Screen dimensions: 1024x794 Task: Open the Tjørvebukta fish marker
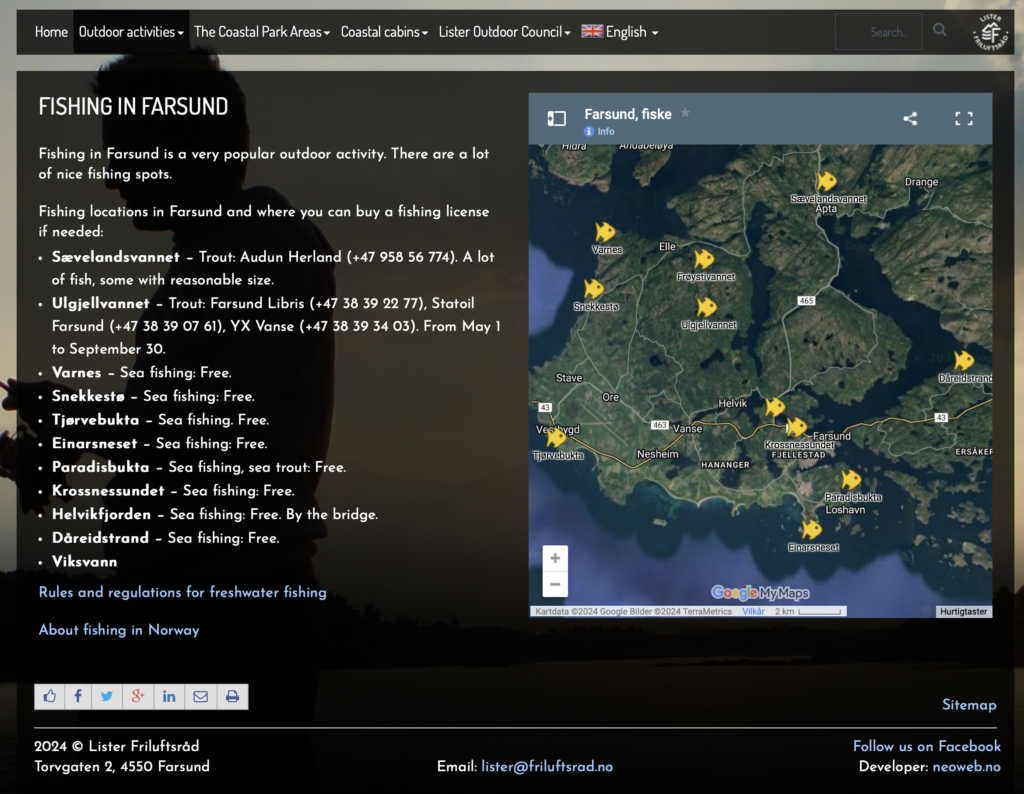pyautogui.click(x=556, y=437)
